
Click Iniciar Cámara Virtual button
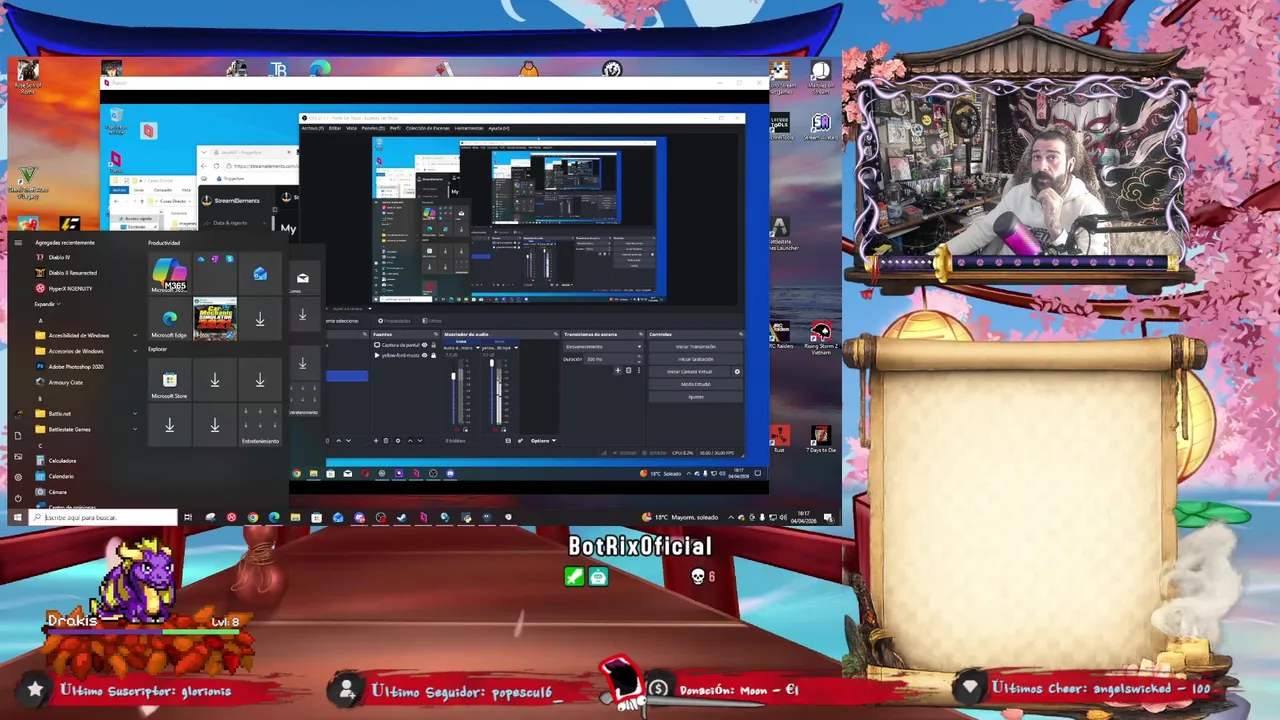coord(690,372)
